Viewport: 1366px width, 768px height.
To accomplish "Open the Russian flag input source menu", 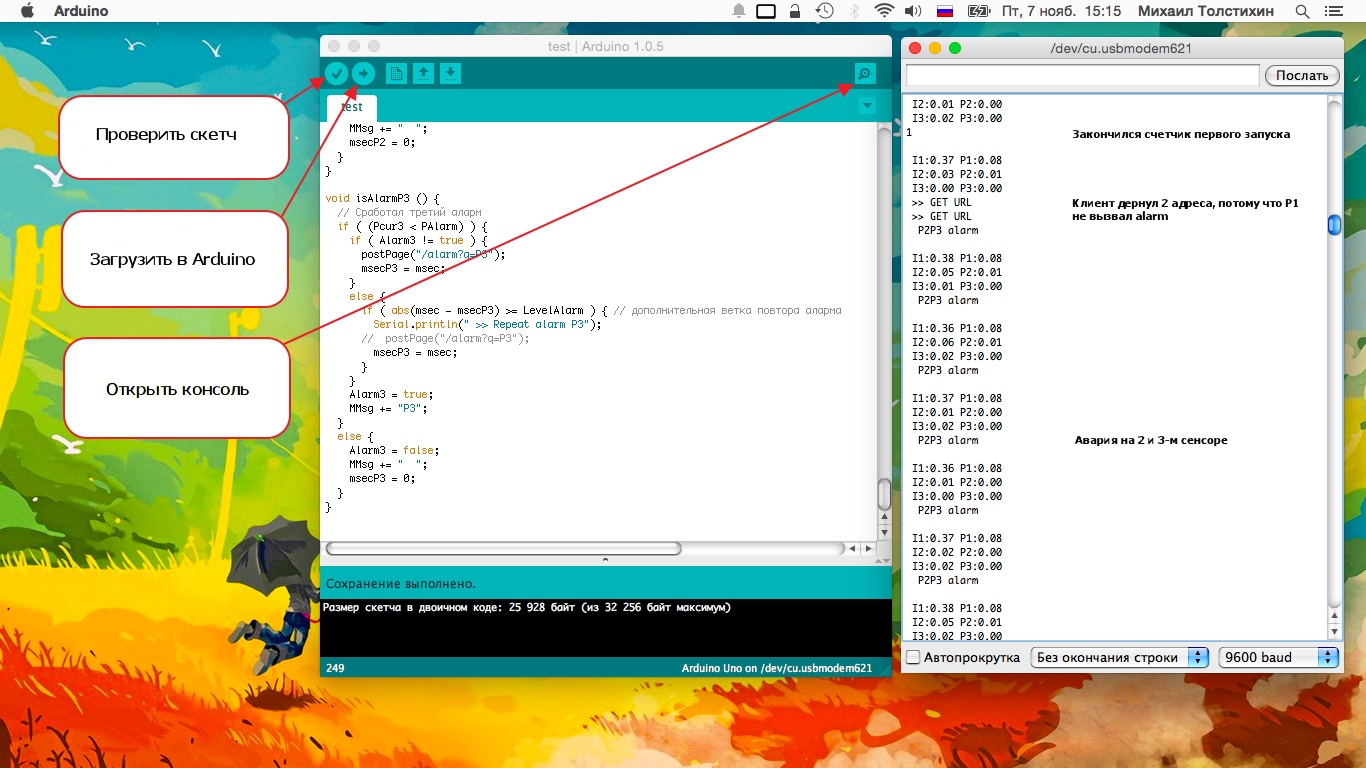I will pyautogui.click(x=944, y=11).
